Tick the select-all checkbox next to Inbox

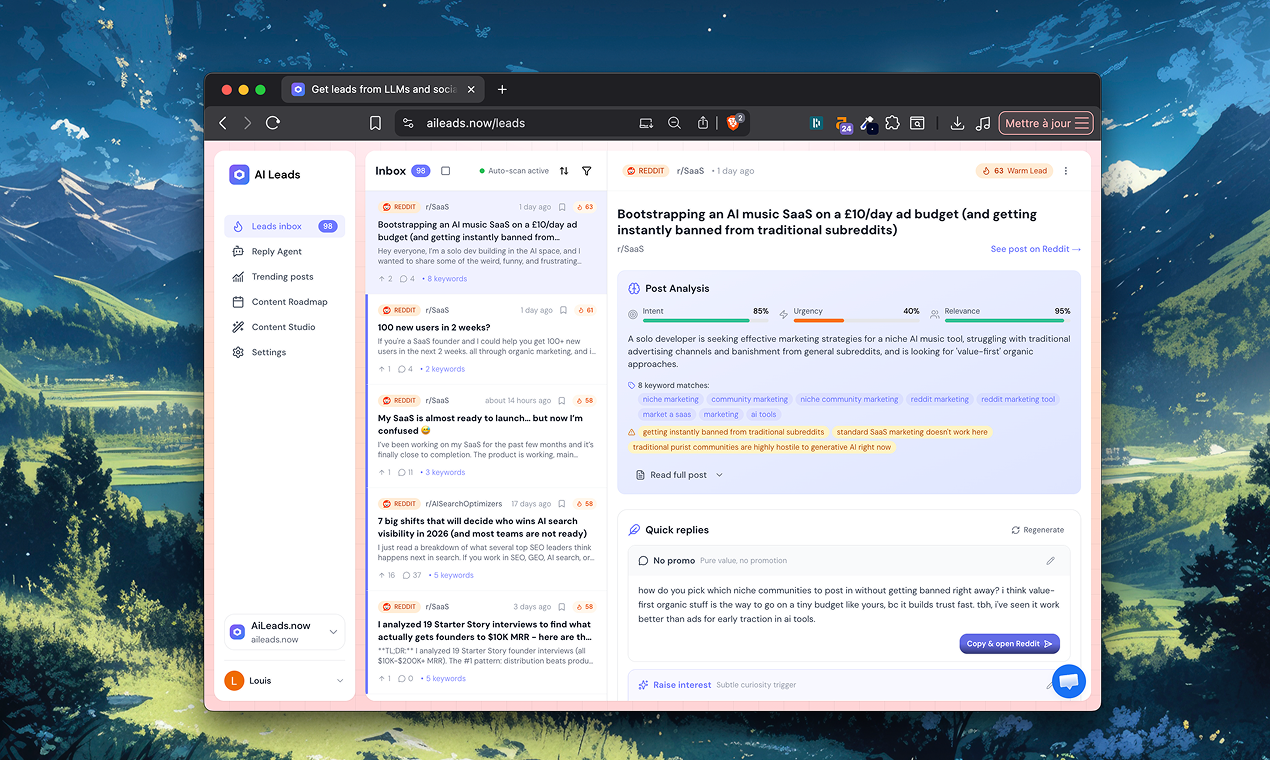click(446, 171)
